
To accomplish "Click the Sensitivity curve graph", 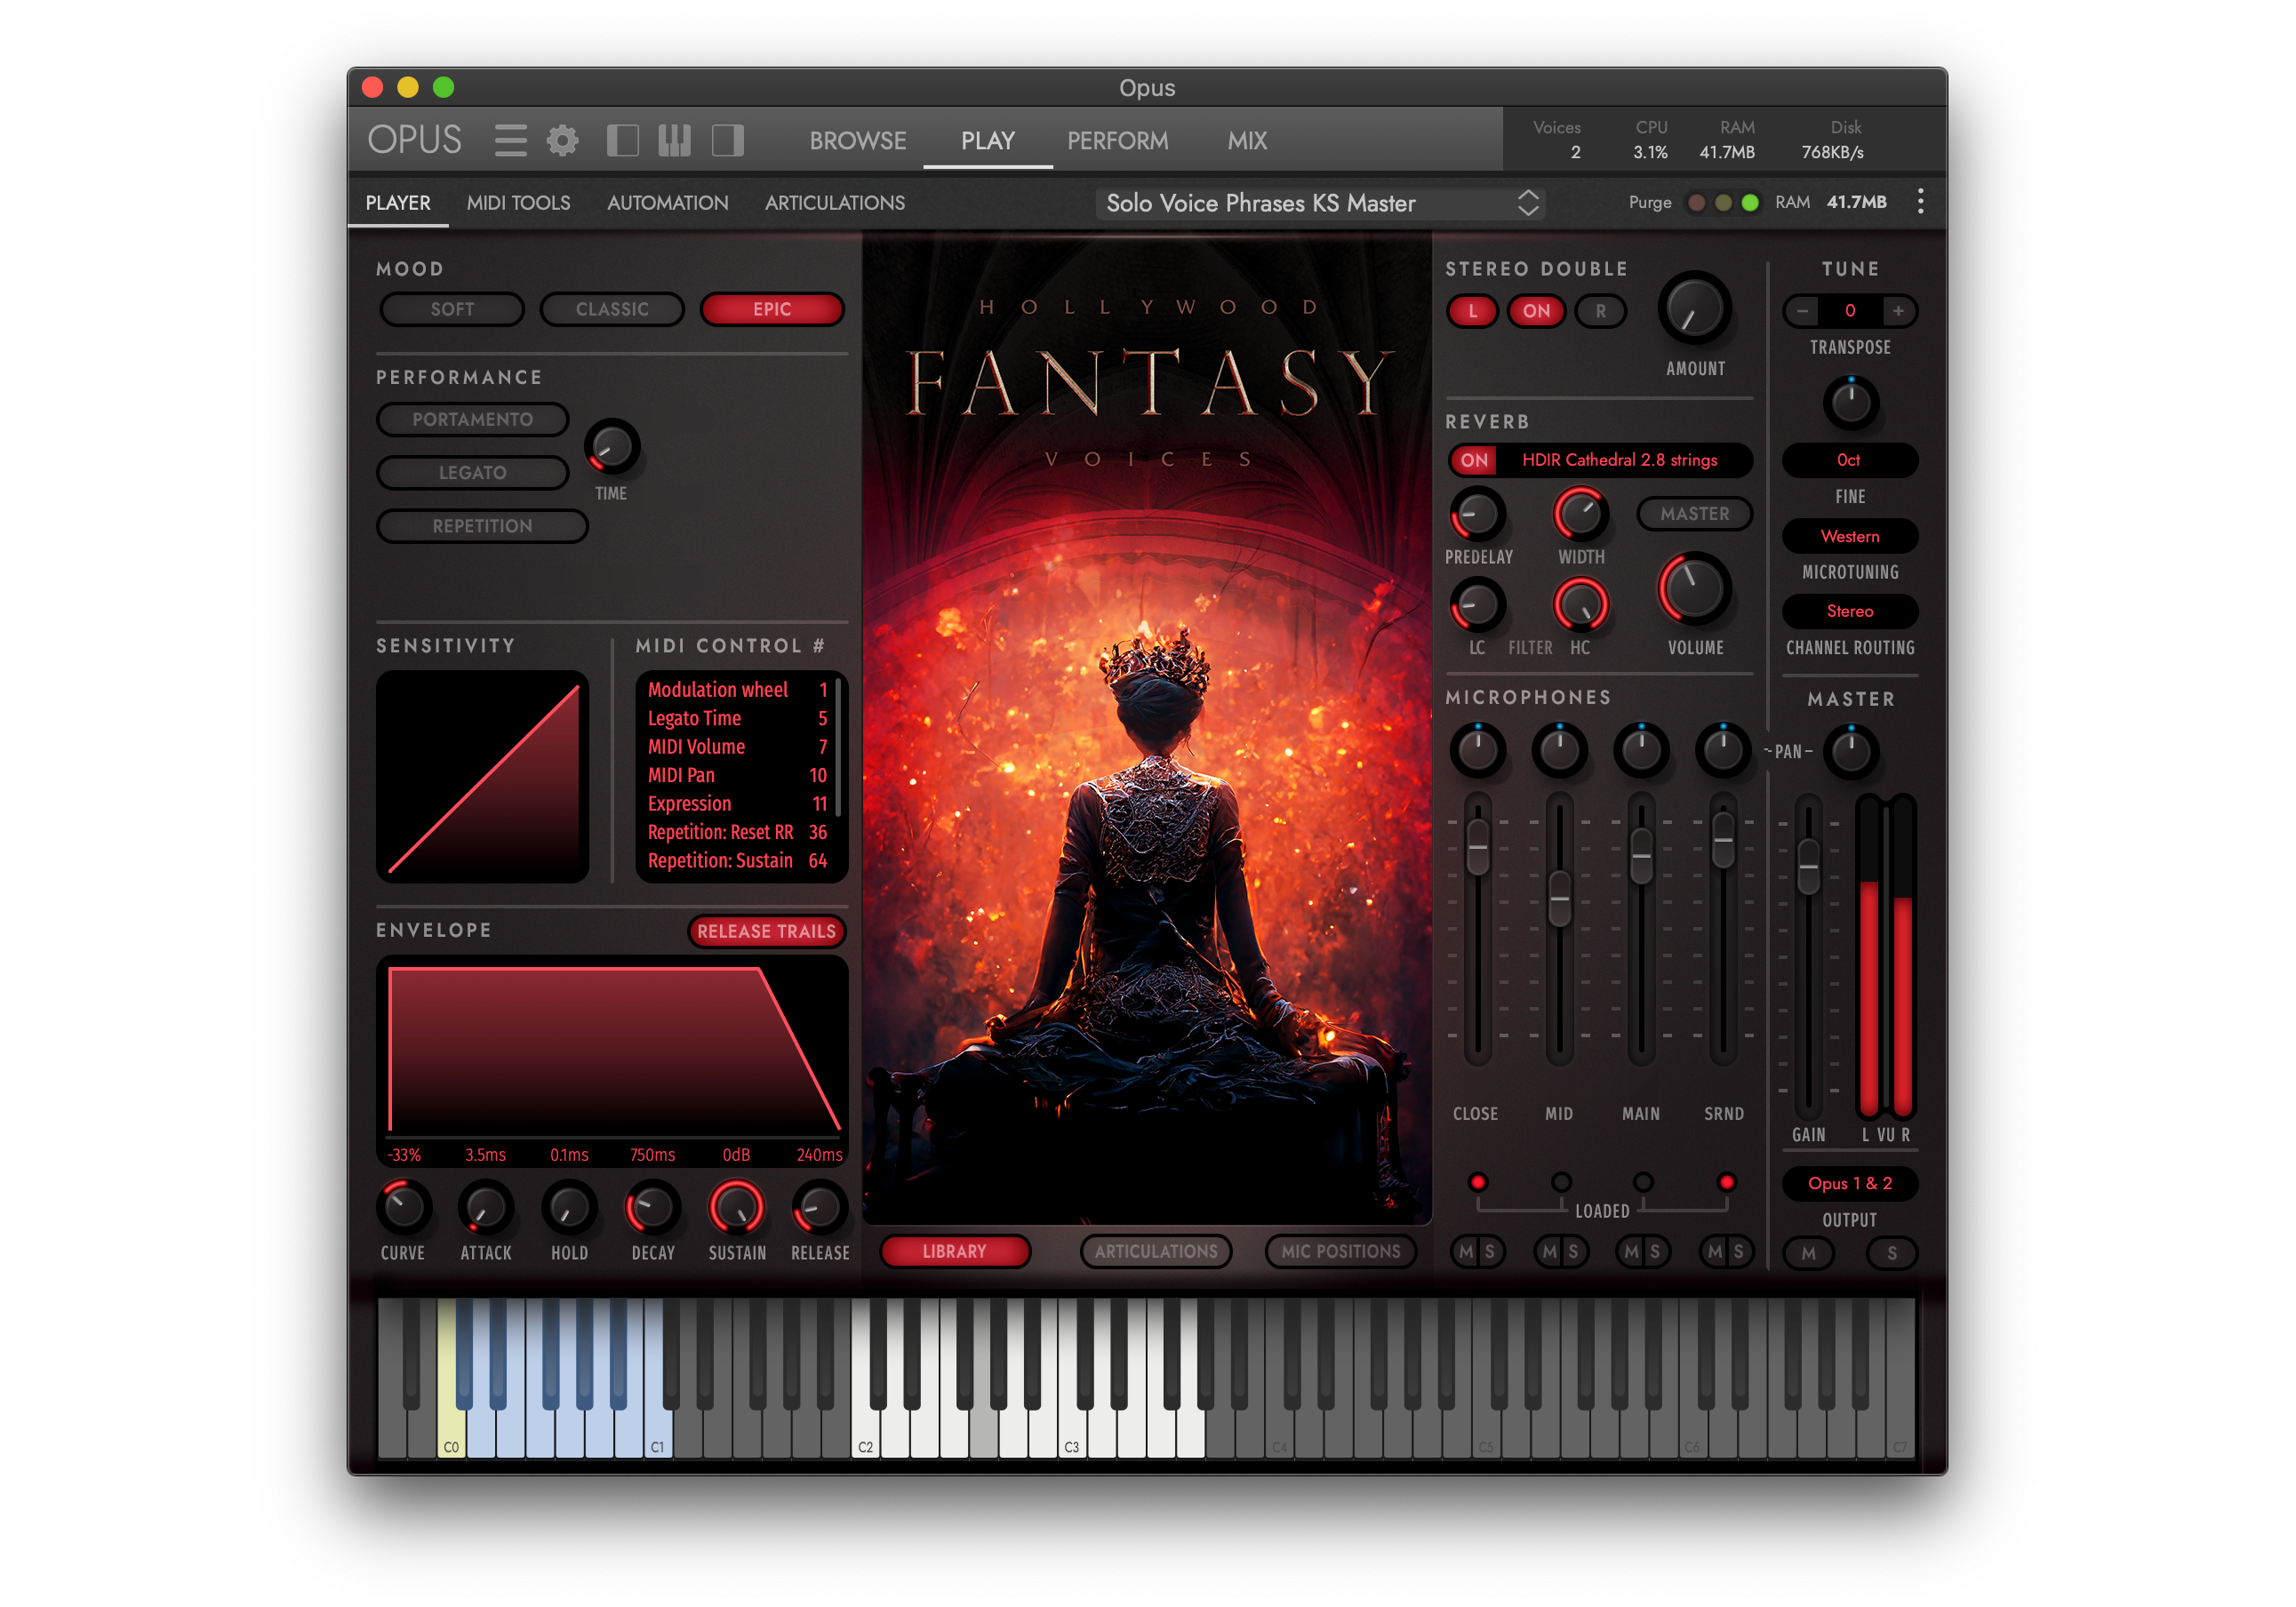I will [x=482, y=776].
